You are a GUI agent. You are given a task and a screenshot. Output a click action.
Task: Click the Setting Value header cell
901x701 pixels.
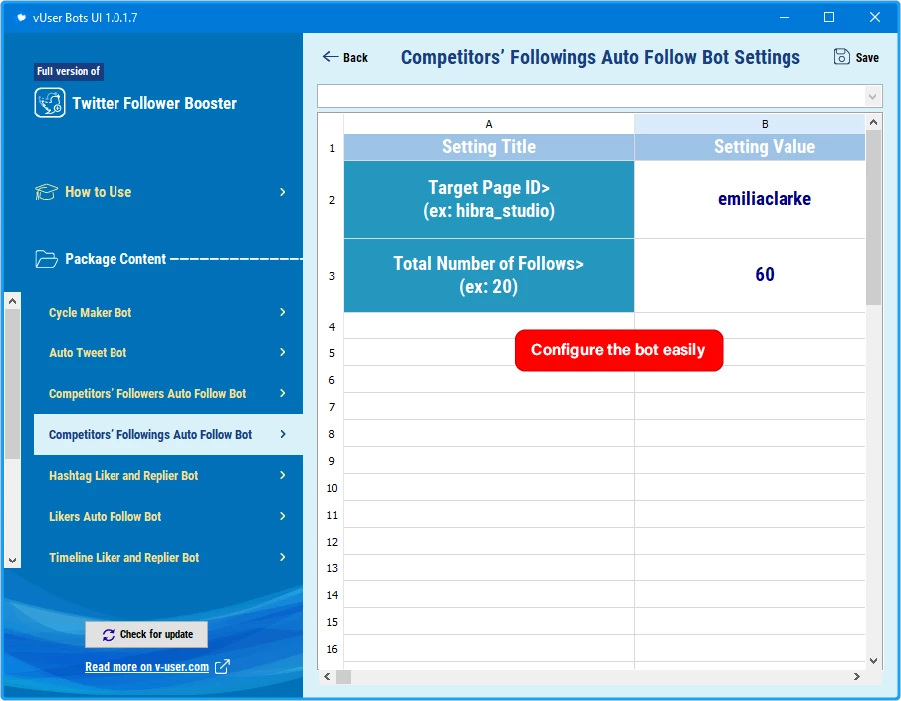click(749, 147)
